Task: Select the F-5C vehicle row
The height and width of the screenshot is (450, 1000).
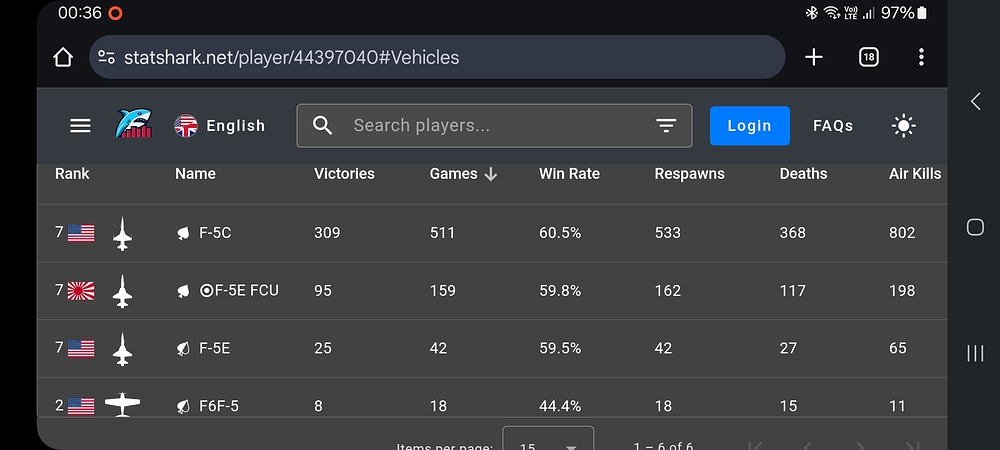Action: [492, 233]
